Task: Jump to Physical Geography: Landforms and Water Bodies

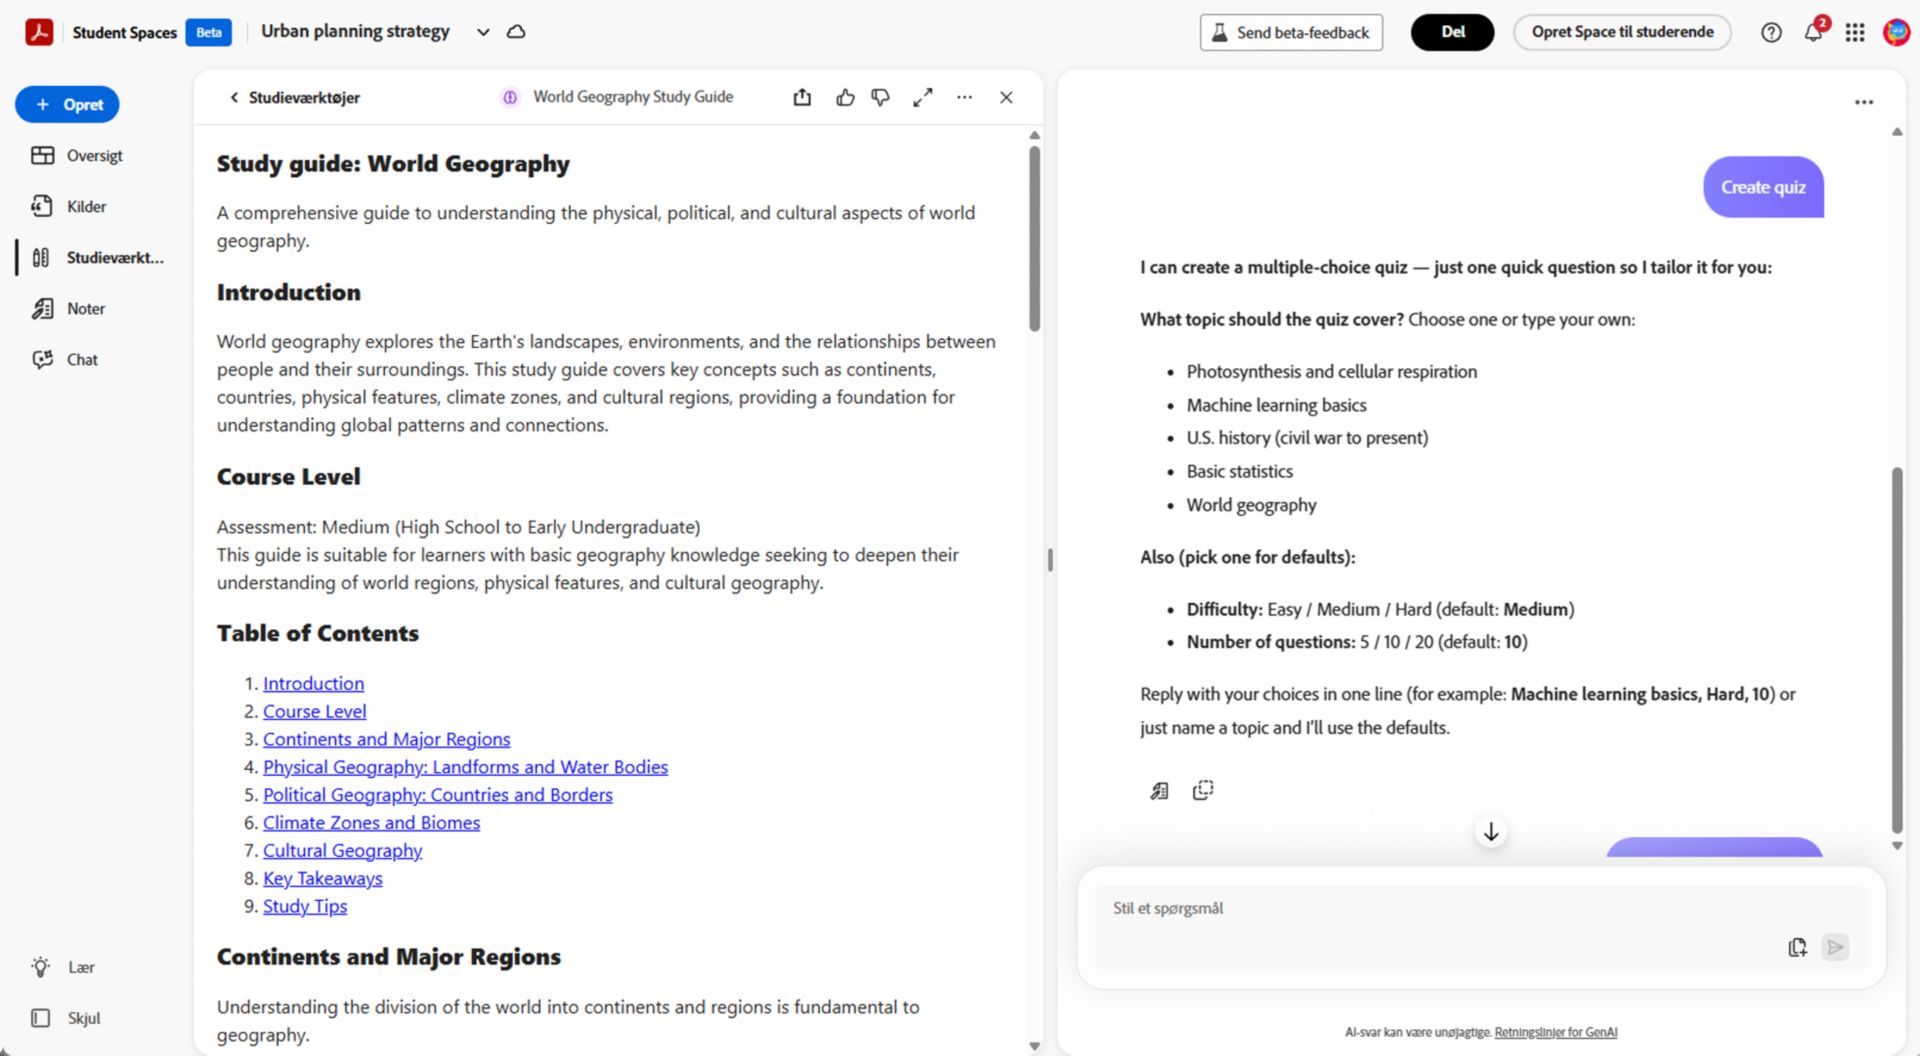Action: click(x=465, y=767)
